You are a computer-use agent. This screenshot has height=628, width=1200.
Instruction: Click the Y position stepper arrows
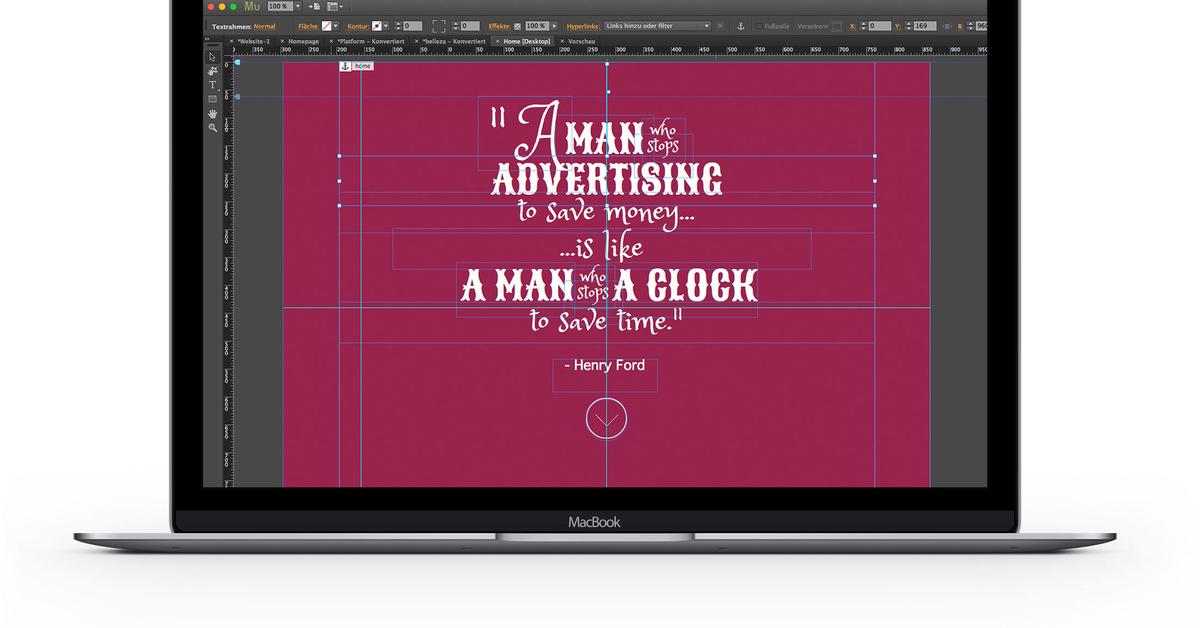point(909,26)
